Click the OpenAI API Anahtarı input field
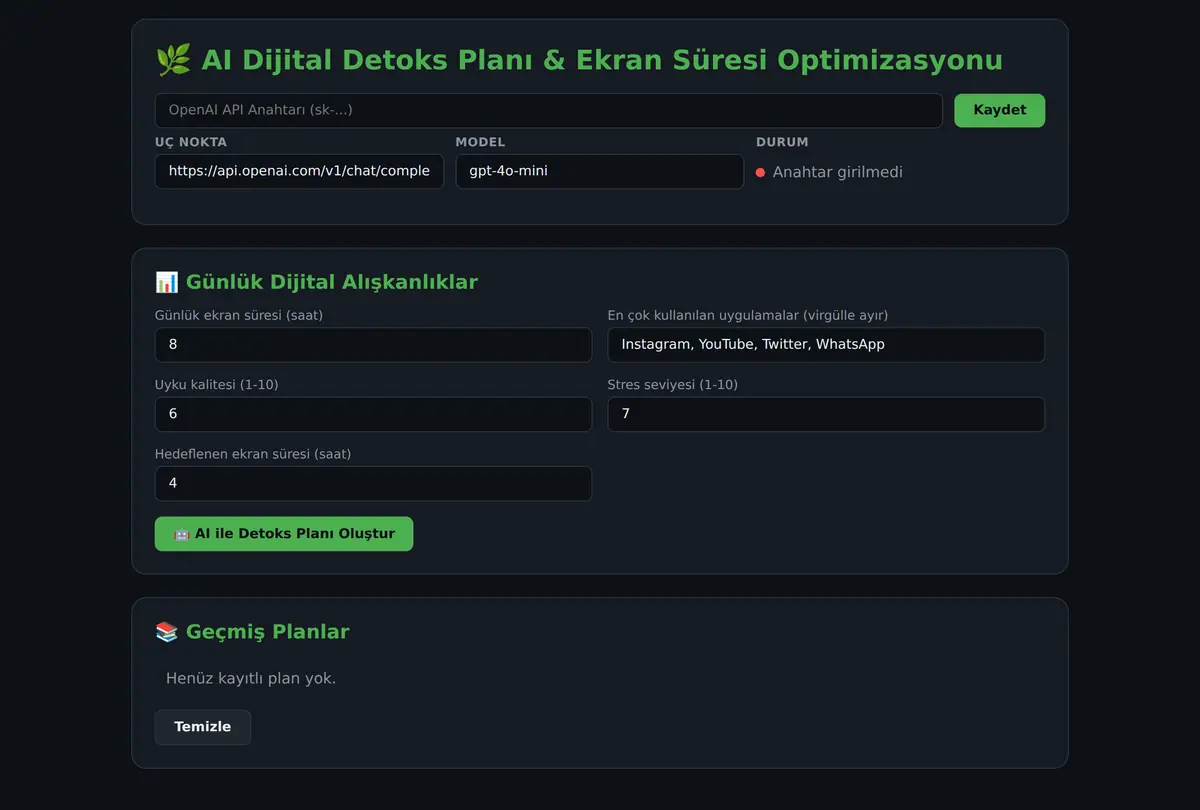Viewport: 1200px width, 810px height. (x=548, y=110)
